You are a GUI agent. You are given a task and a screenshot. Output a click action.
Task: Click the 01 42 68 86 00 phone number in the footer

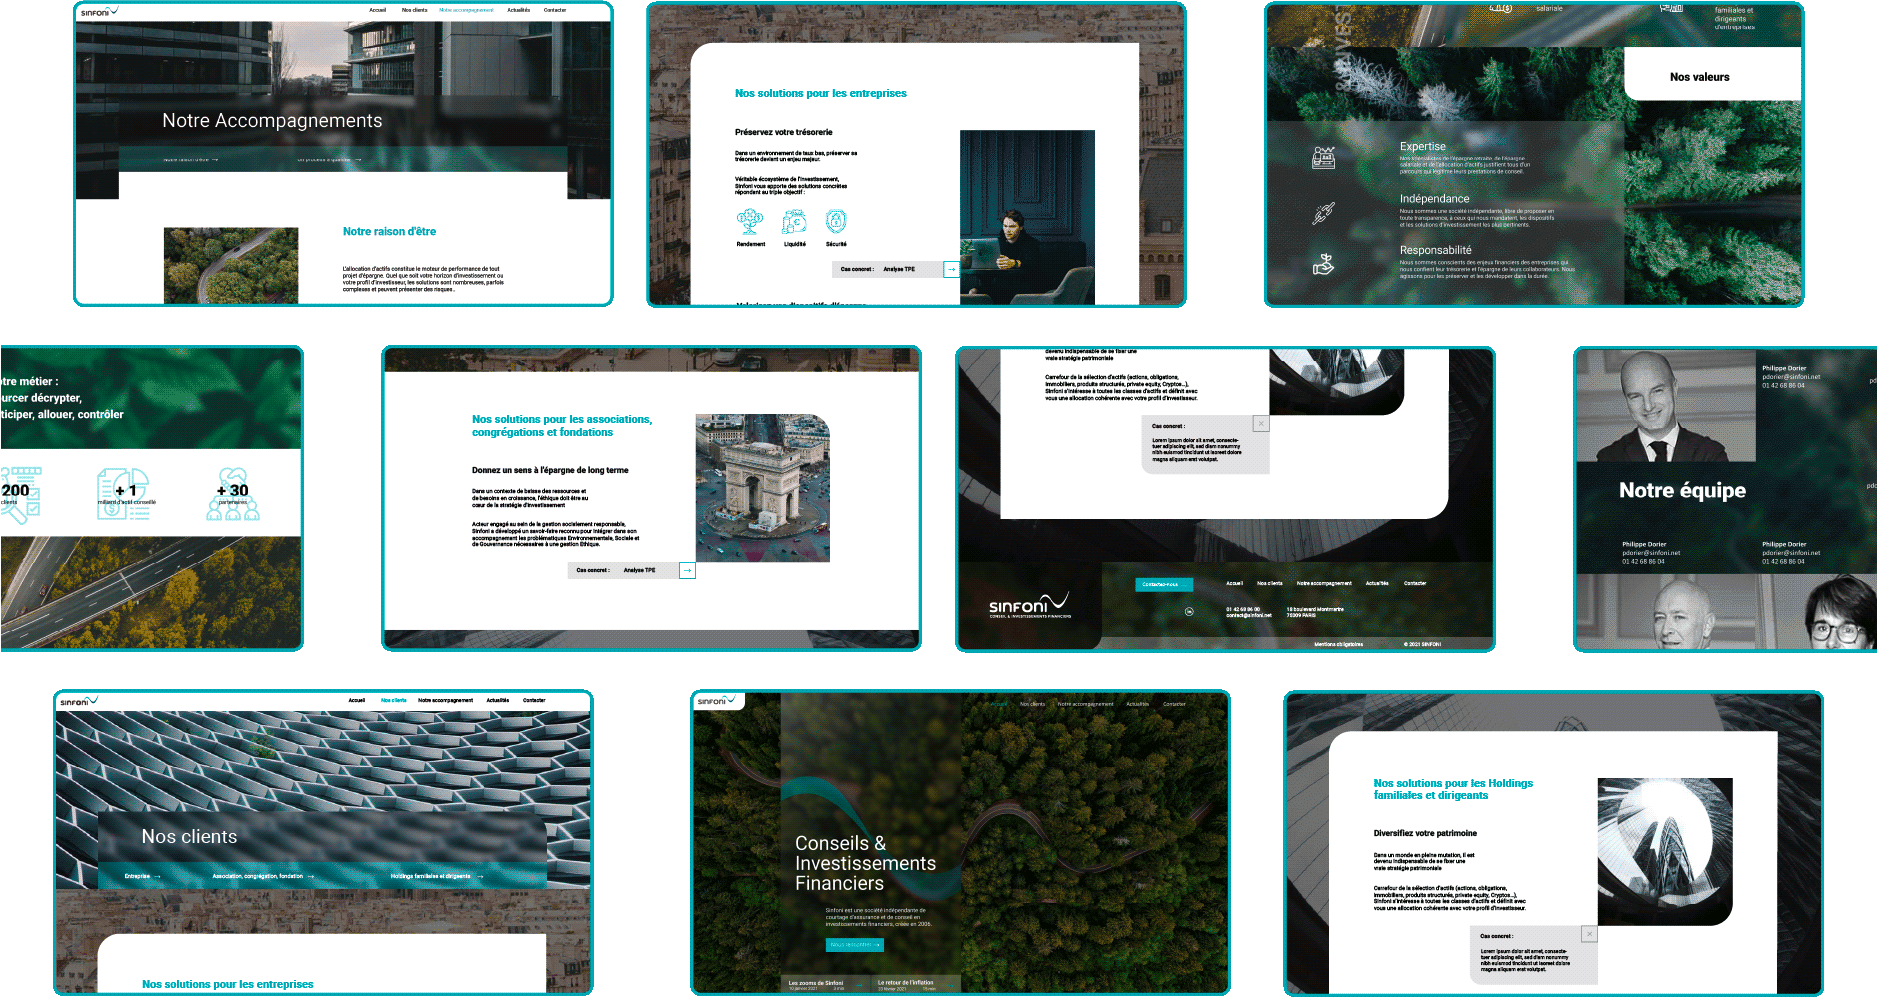[1243, 609]
